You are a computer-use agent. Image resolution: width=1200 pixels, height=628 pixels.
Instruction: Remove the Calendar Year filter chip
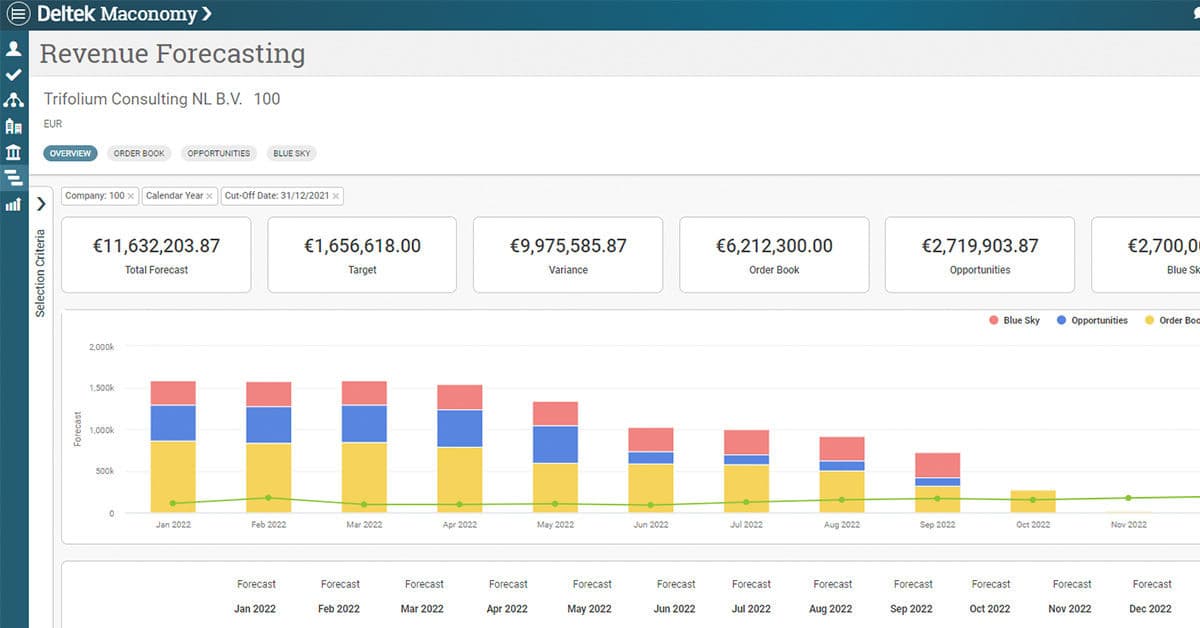pos(209,196)
